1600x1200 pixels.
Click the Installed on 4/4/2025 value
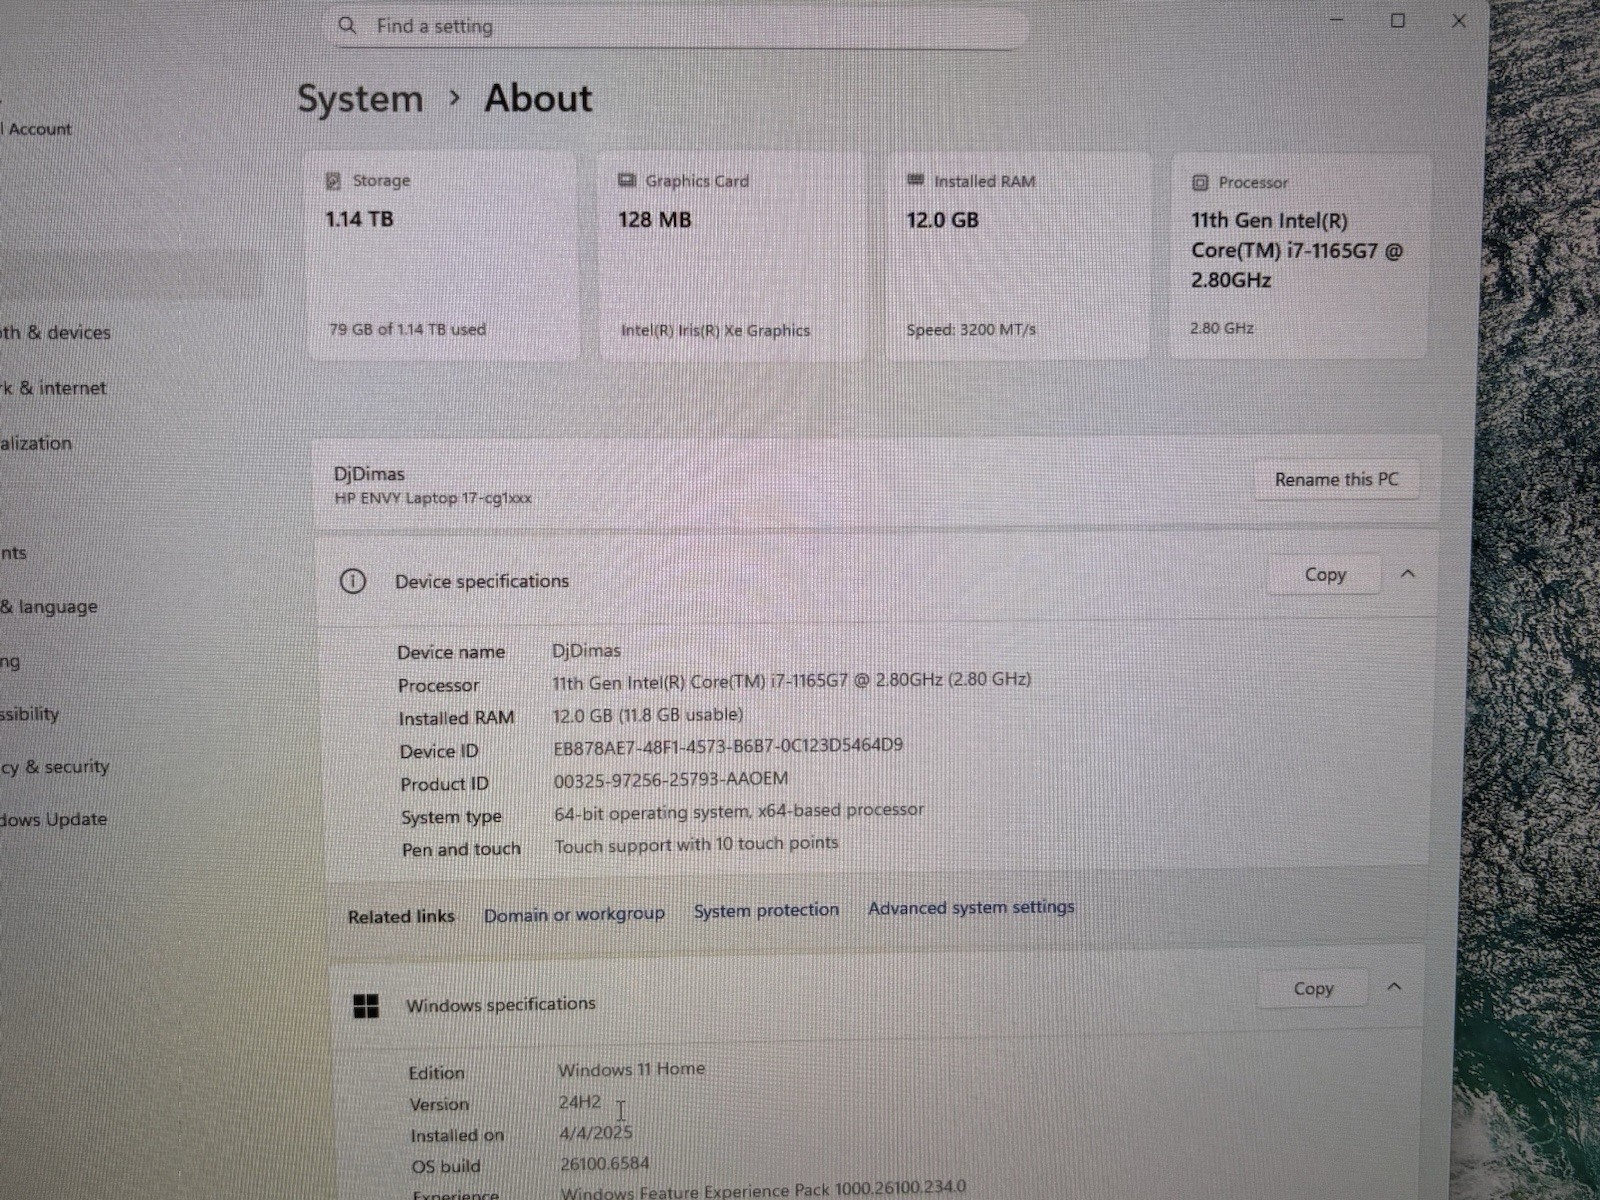[x=596, y=1133]
